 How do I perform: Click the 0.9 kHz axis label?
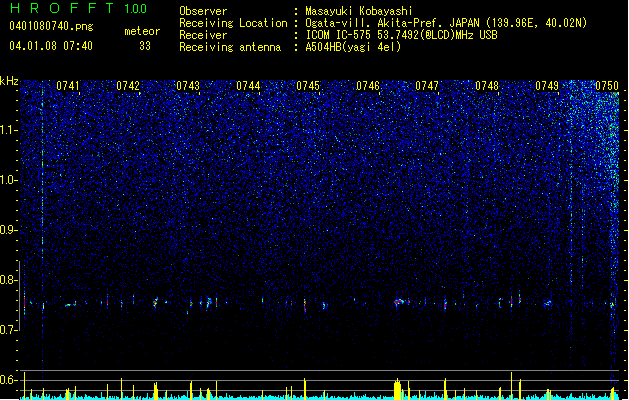pyautogui.click(x=8, y=230)
